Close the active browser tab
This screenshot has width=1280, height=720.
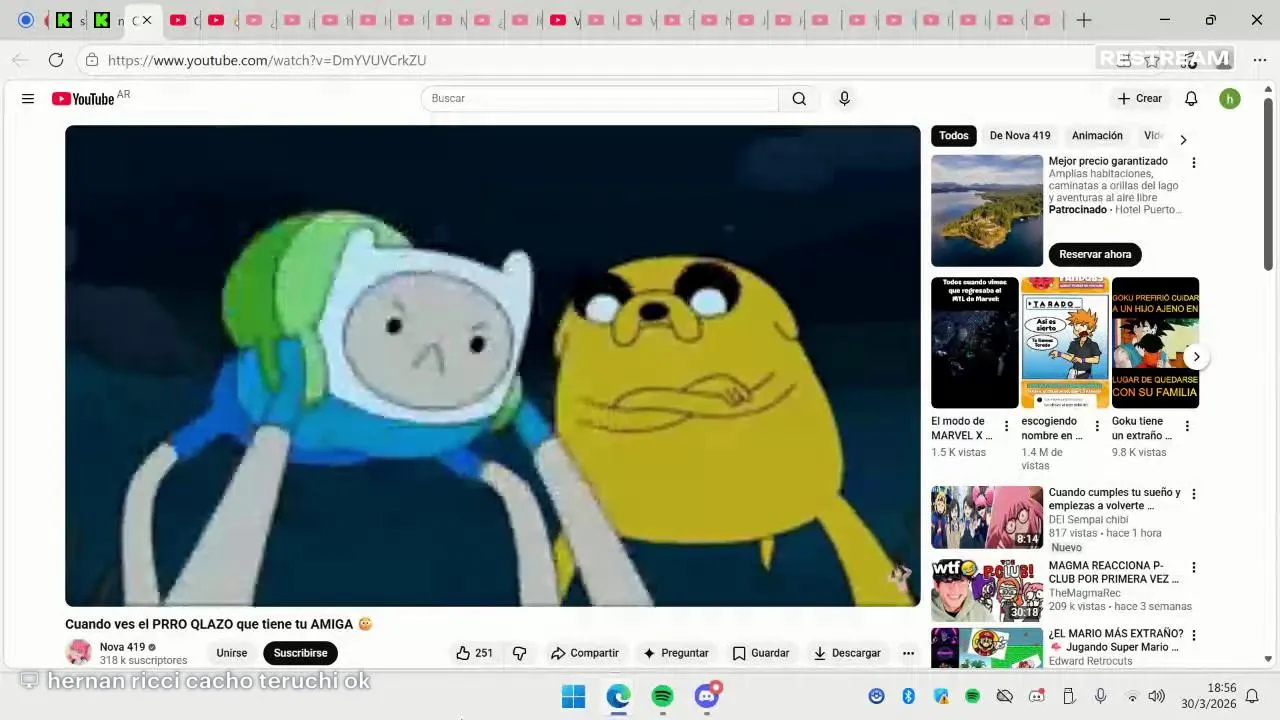coord(147,20)
